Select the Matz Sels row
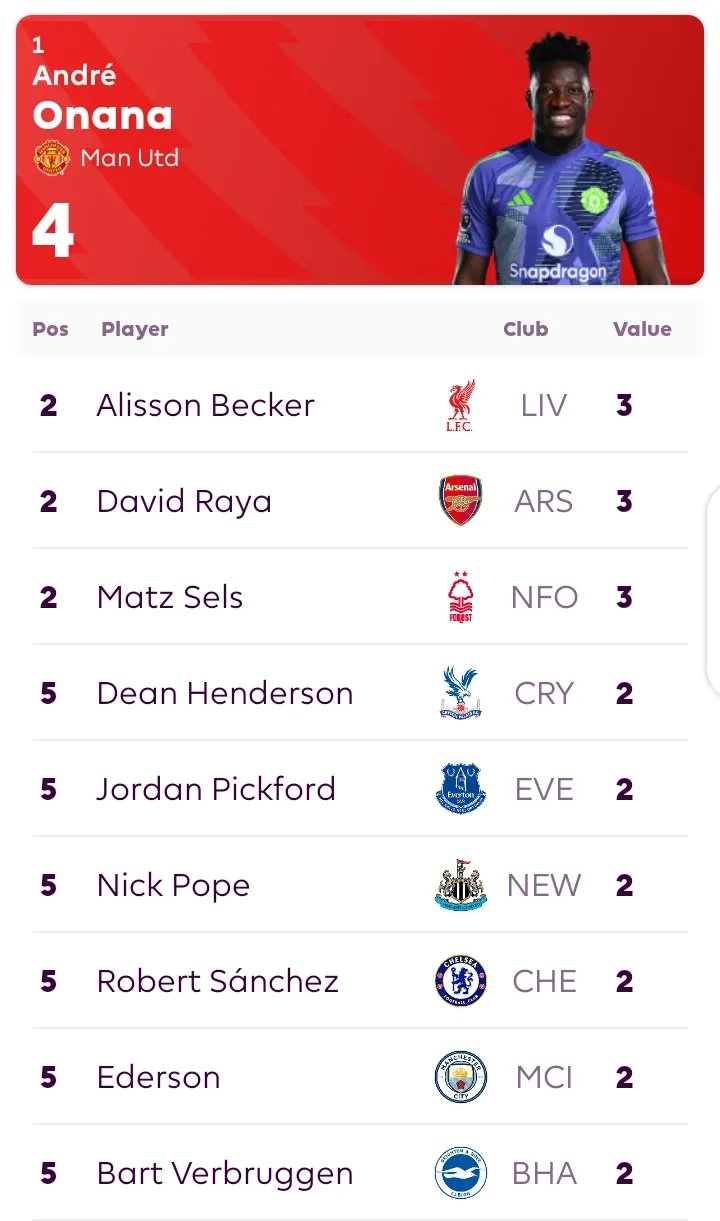This screenshot has height=1221, width=720. 360,597
